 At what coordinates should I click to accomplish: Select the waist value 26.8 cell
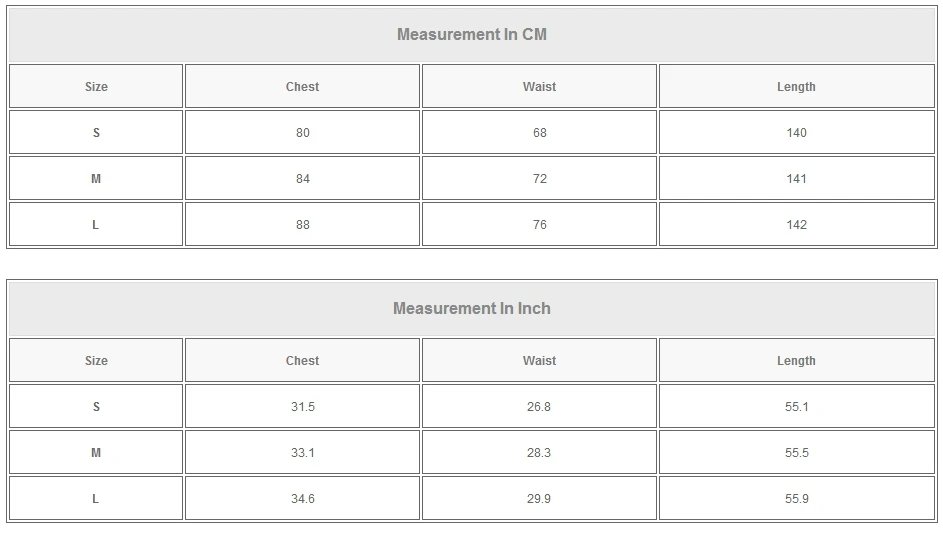coord(539,407)
